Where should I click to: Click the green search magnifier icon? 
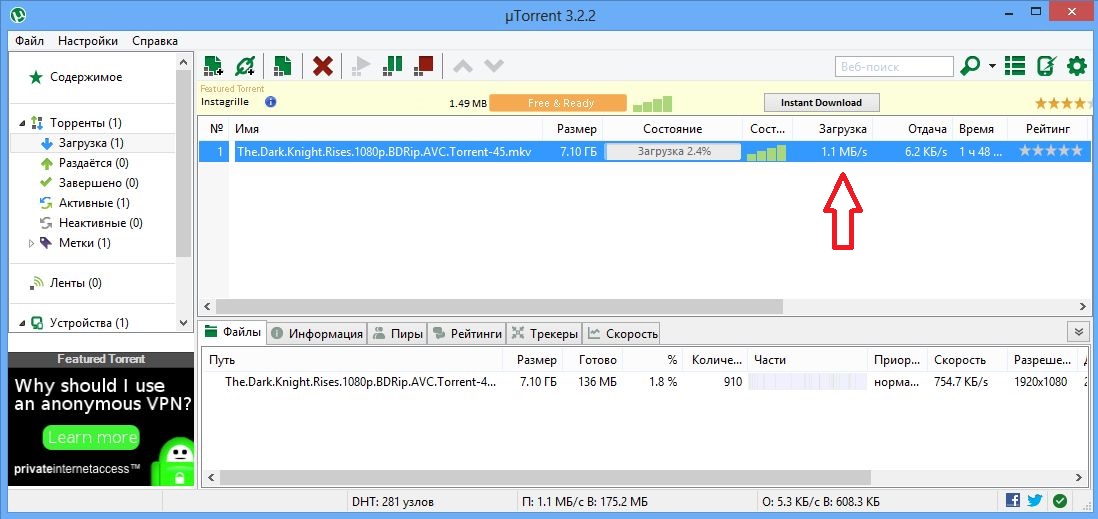coord(970,67)
